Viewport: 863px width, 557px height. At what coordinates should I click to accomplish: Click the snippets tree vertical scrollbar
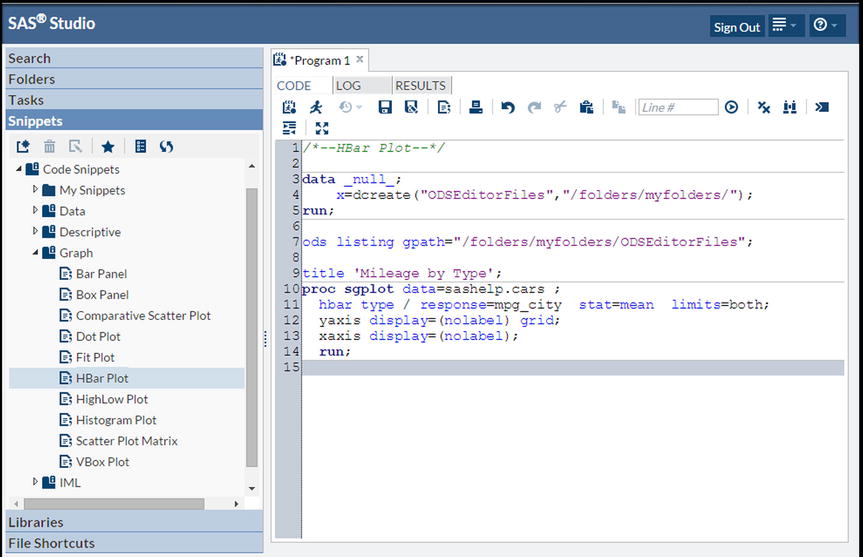(252, 327)
